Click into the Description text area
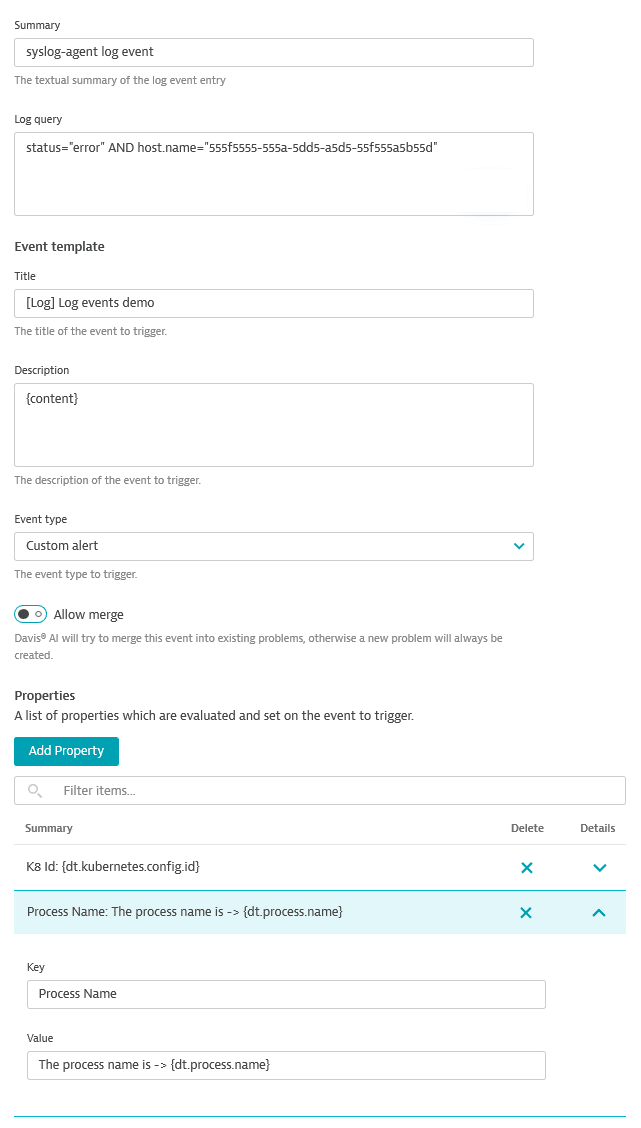Screen dimensions: 641x1128 coord(273,424)
